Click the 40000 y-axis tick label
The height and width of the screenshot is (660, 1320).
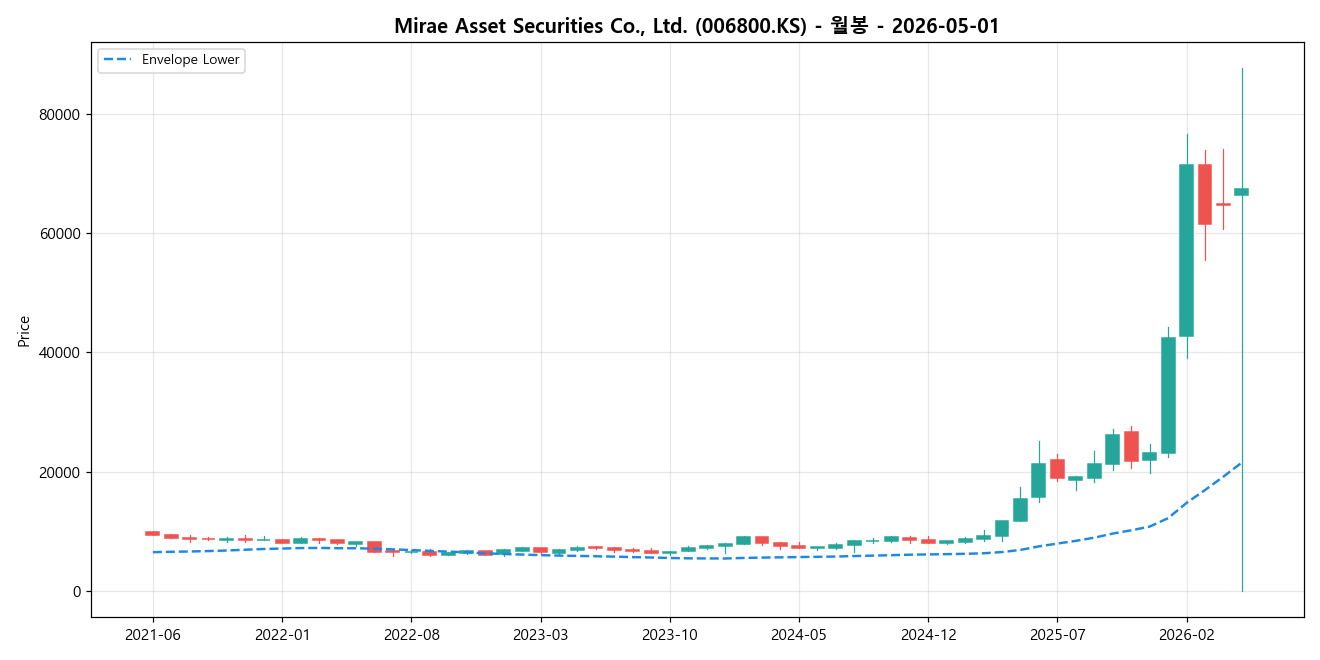[60, 353]
